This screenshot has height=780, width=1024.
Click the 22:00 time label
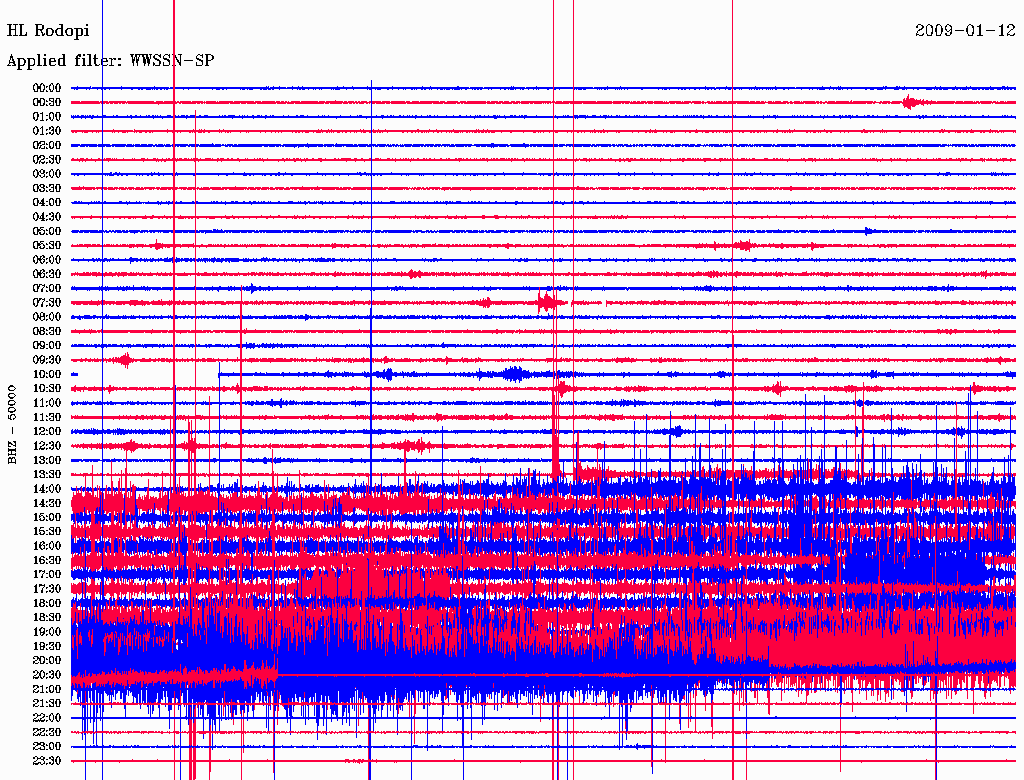point(47,718)
